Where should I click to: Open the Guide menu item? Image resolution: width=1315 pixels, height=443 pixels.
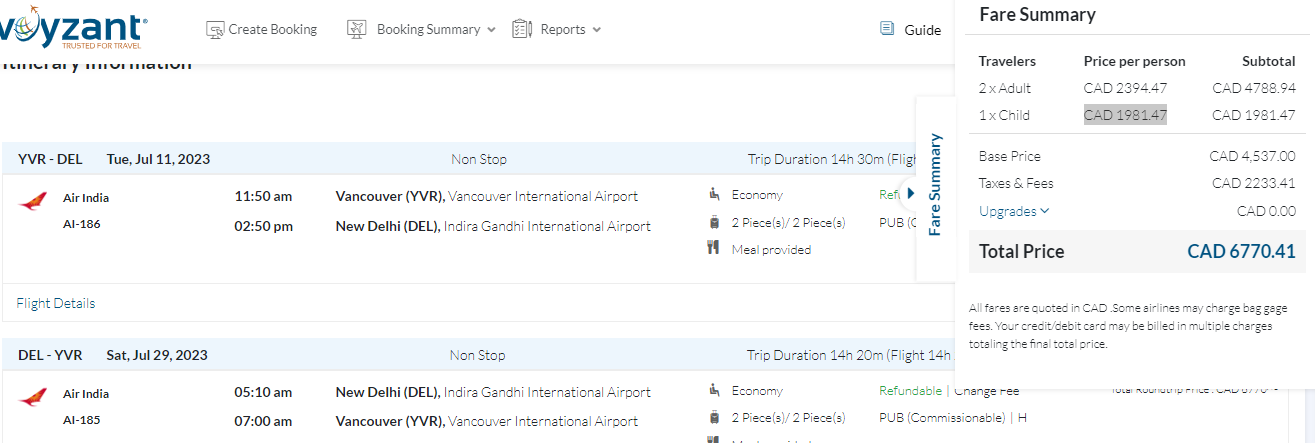click(922, 30)
